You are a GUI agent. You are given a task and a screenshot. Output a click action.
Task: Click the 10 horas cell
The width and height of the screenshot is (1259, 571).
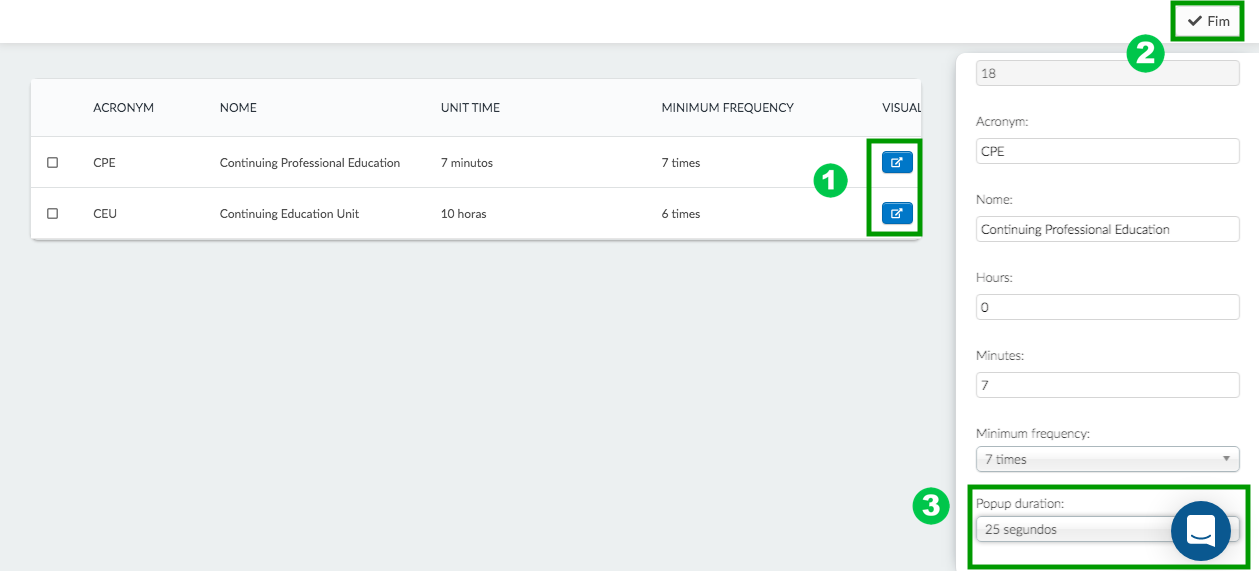click(463, 214)
